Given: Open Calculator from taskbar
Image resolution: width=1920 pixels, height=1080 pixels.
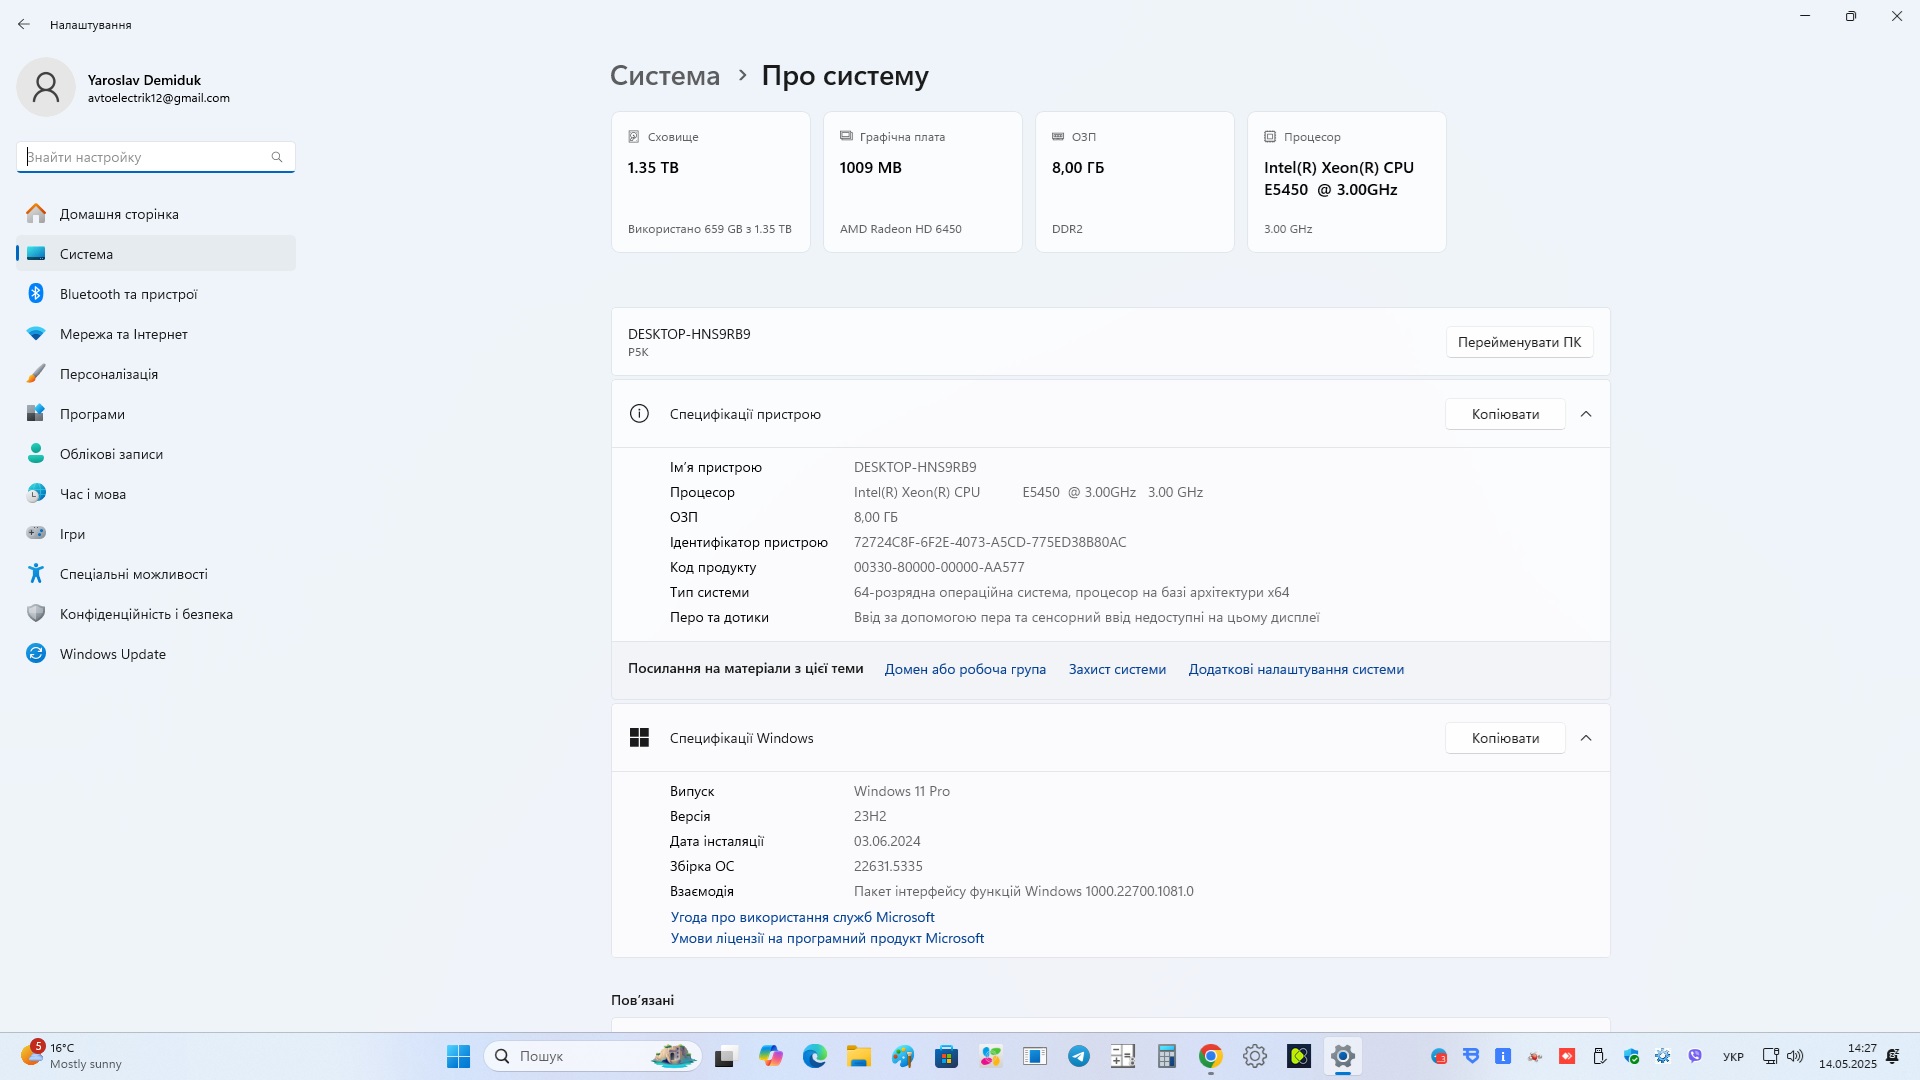Looking at the screenshot, I should click(x=1167, y=1056).
